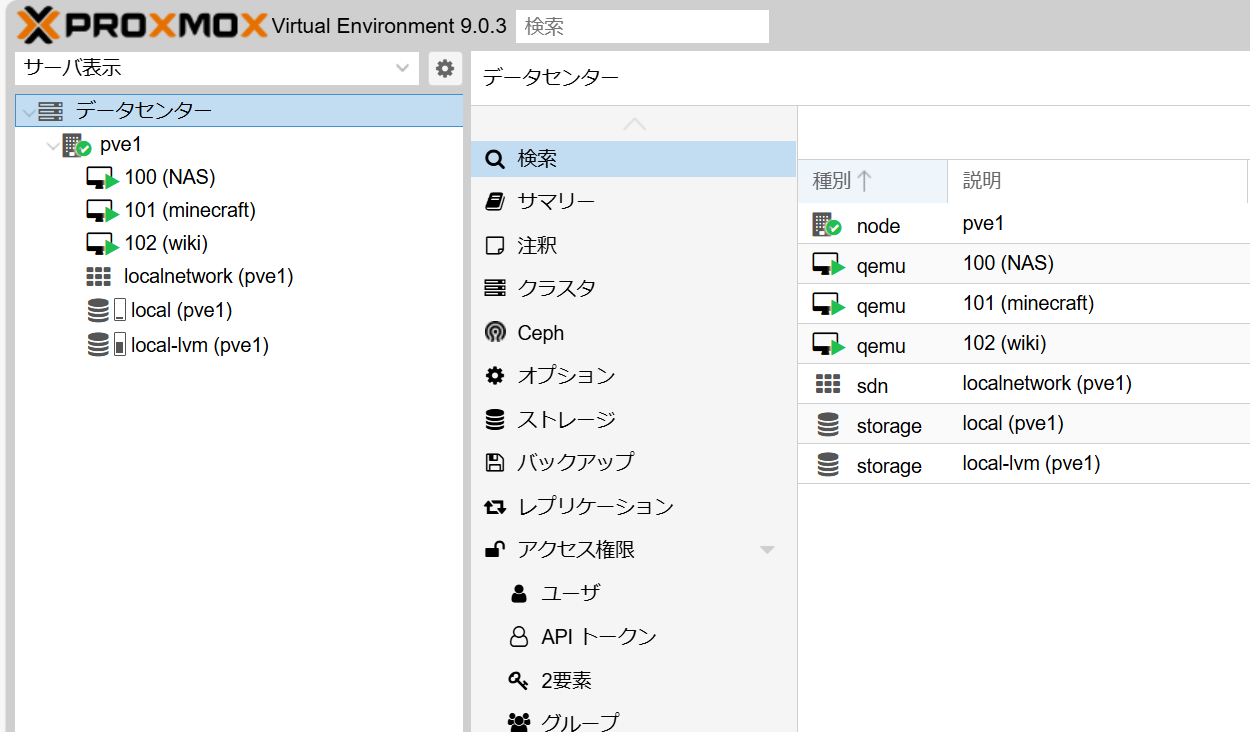Select the pve1 node icon in tree
The height and width of the screenshot is (732, 1250).
point(76,145)
